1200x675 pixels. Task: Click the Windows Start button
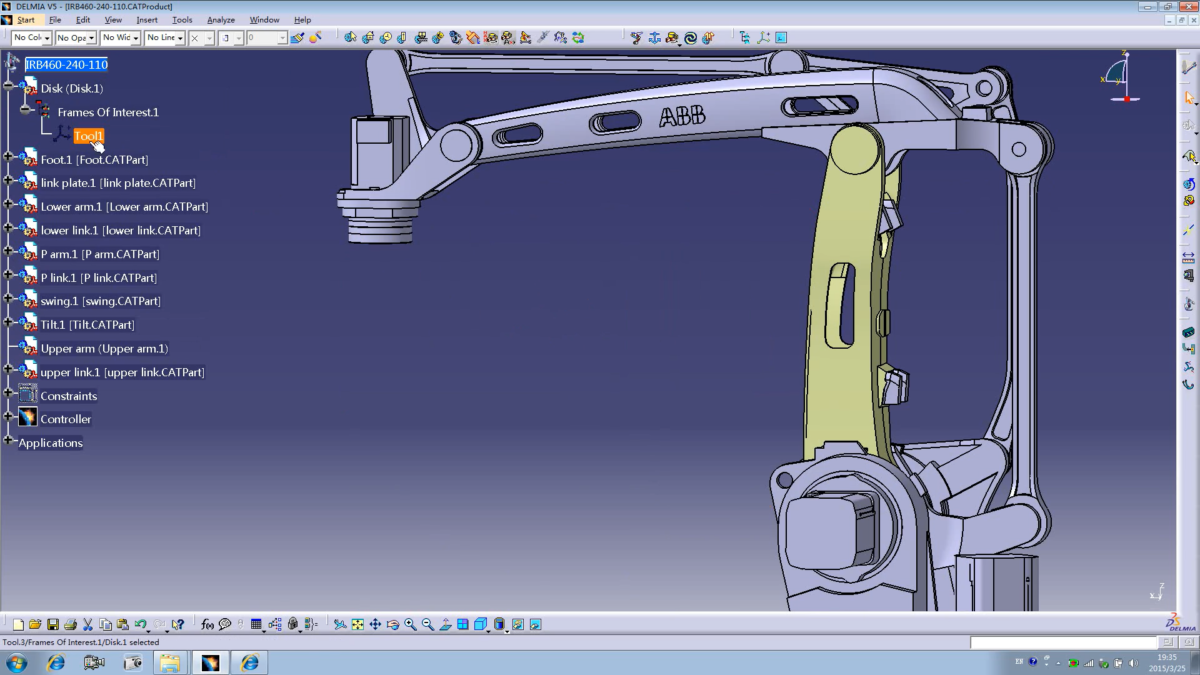point(16,662)
